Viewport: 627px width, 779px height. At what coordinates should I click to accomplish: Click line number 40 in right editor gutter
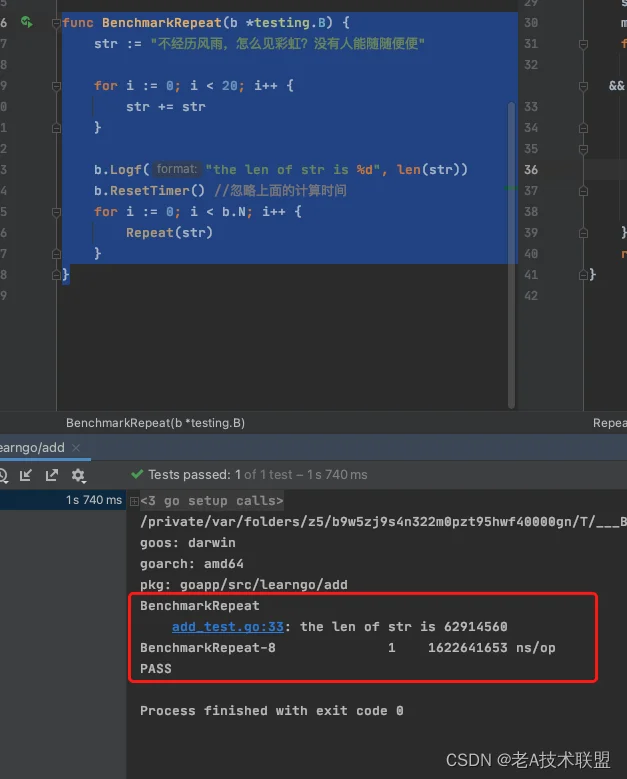(x=531, y=254)
